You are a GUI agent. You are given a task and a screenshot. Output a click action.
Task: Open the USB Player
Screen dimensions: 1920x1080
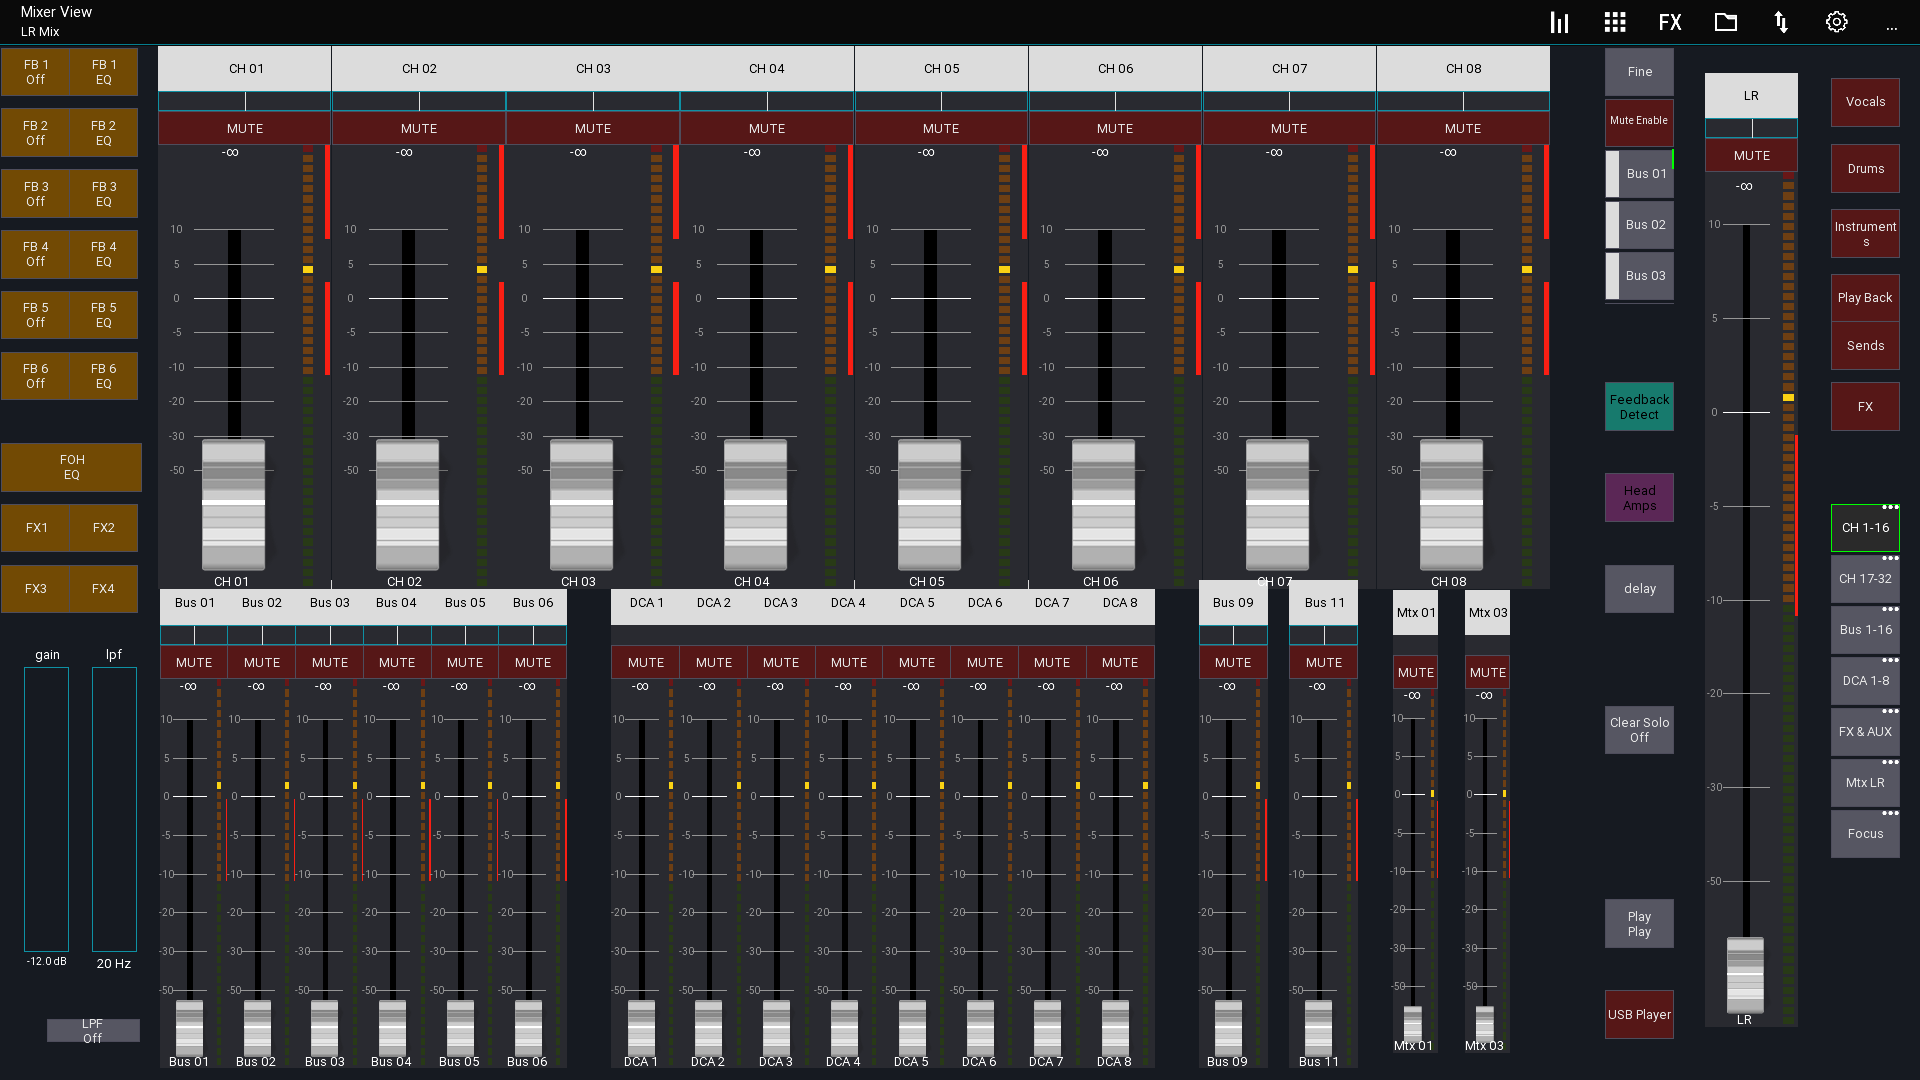point(1639,1015)
